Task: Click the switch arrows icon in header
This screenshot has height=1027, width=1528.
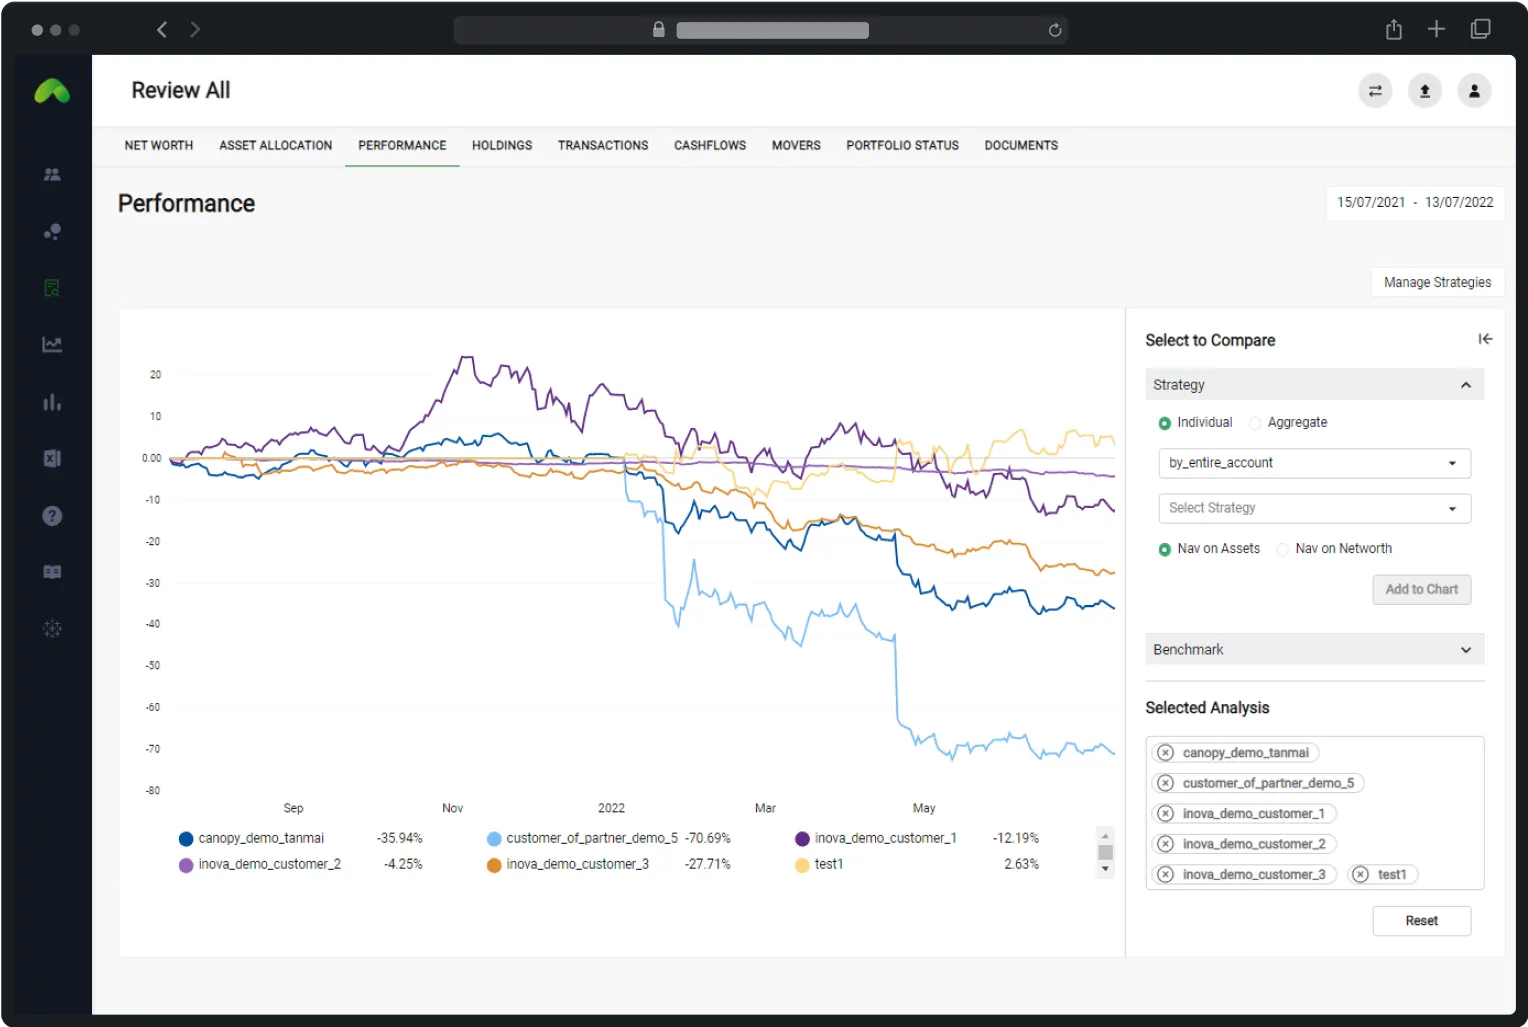Action: (x=1375, y=91)
